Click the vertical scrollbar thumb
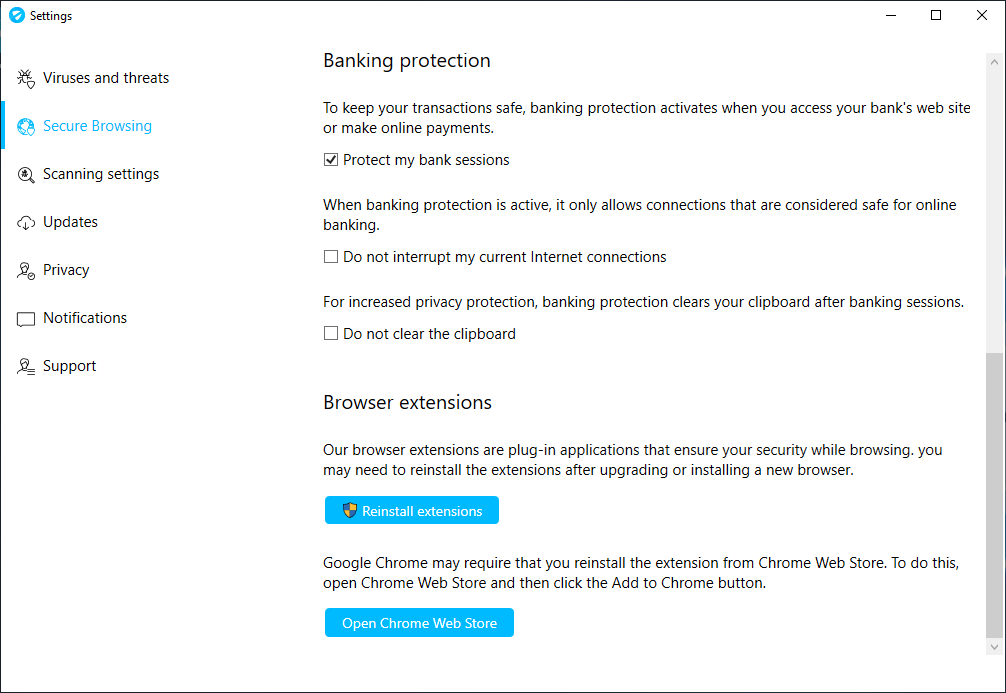The image size is (1006, 693). point(993,495)
